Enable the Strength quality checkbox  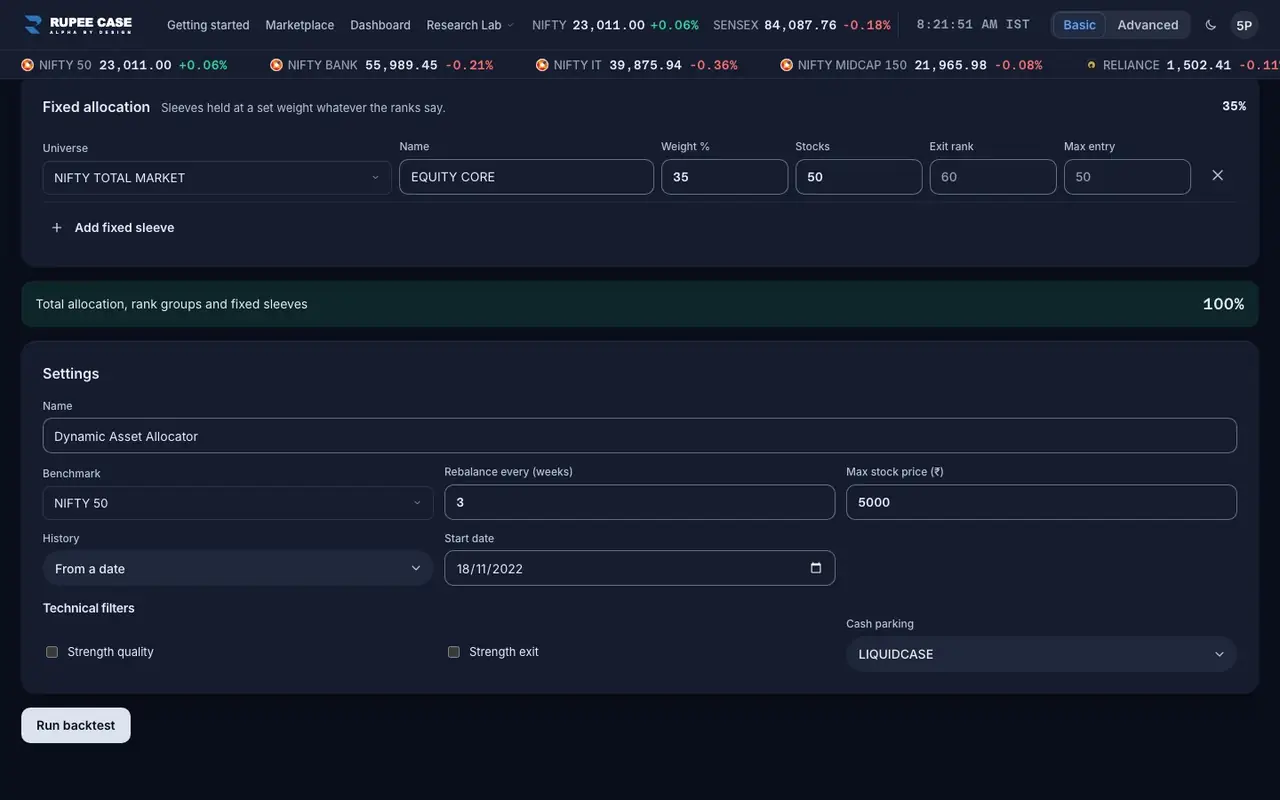(x=52, y=652)
